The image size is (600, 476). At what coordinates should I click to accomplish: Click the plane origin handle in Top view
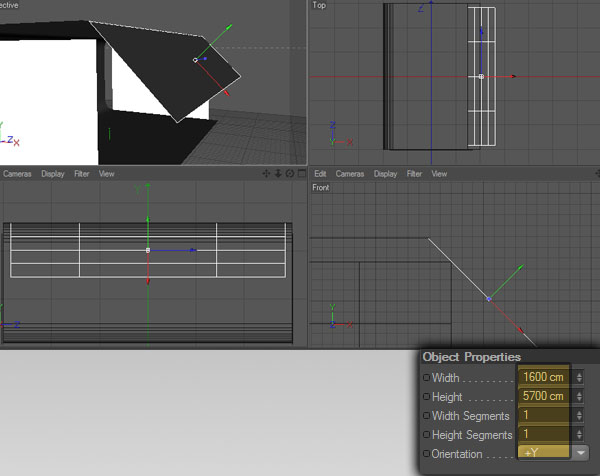[x=481, y=77]
